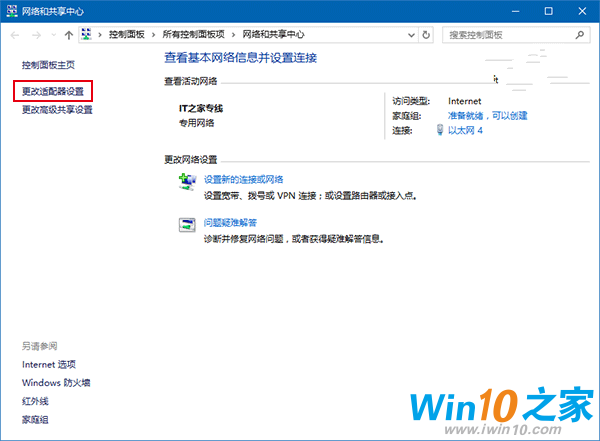Click the Ethernet adapter icon beside 以太网 4

[x=440, y=130]
